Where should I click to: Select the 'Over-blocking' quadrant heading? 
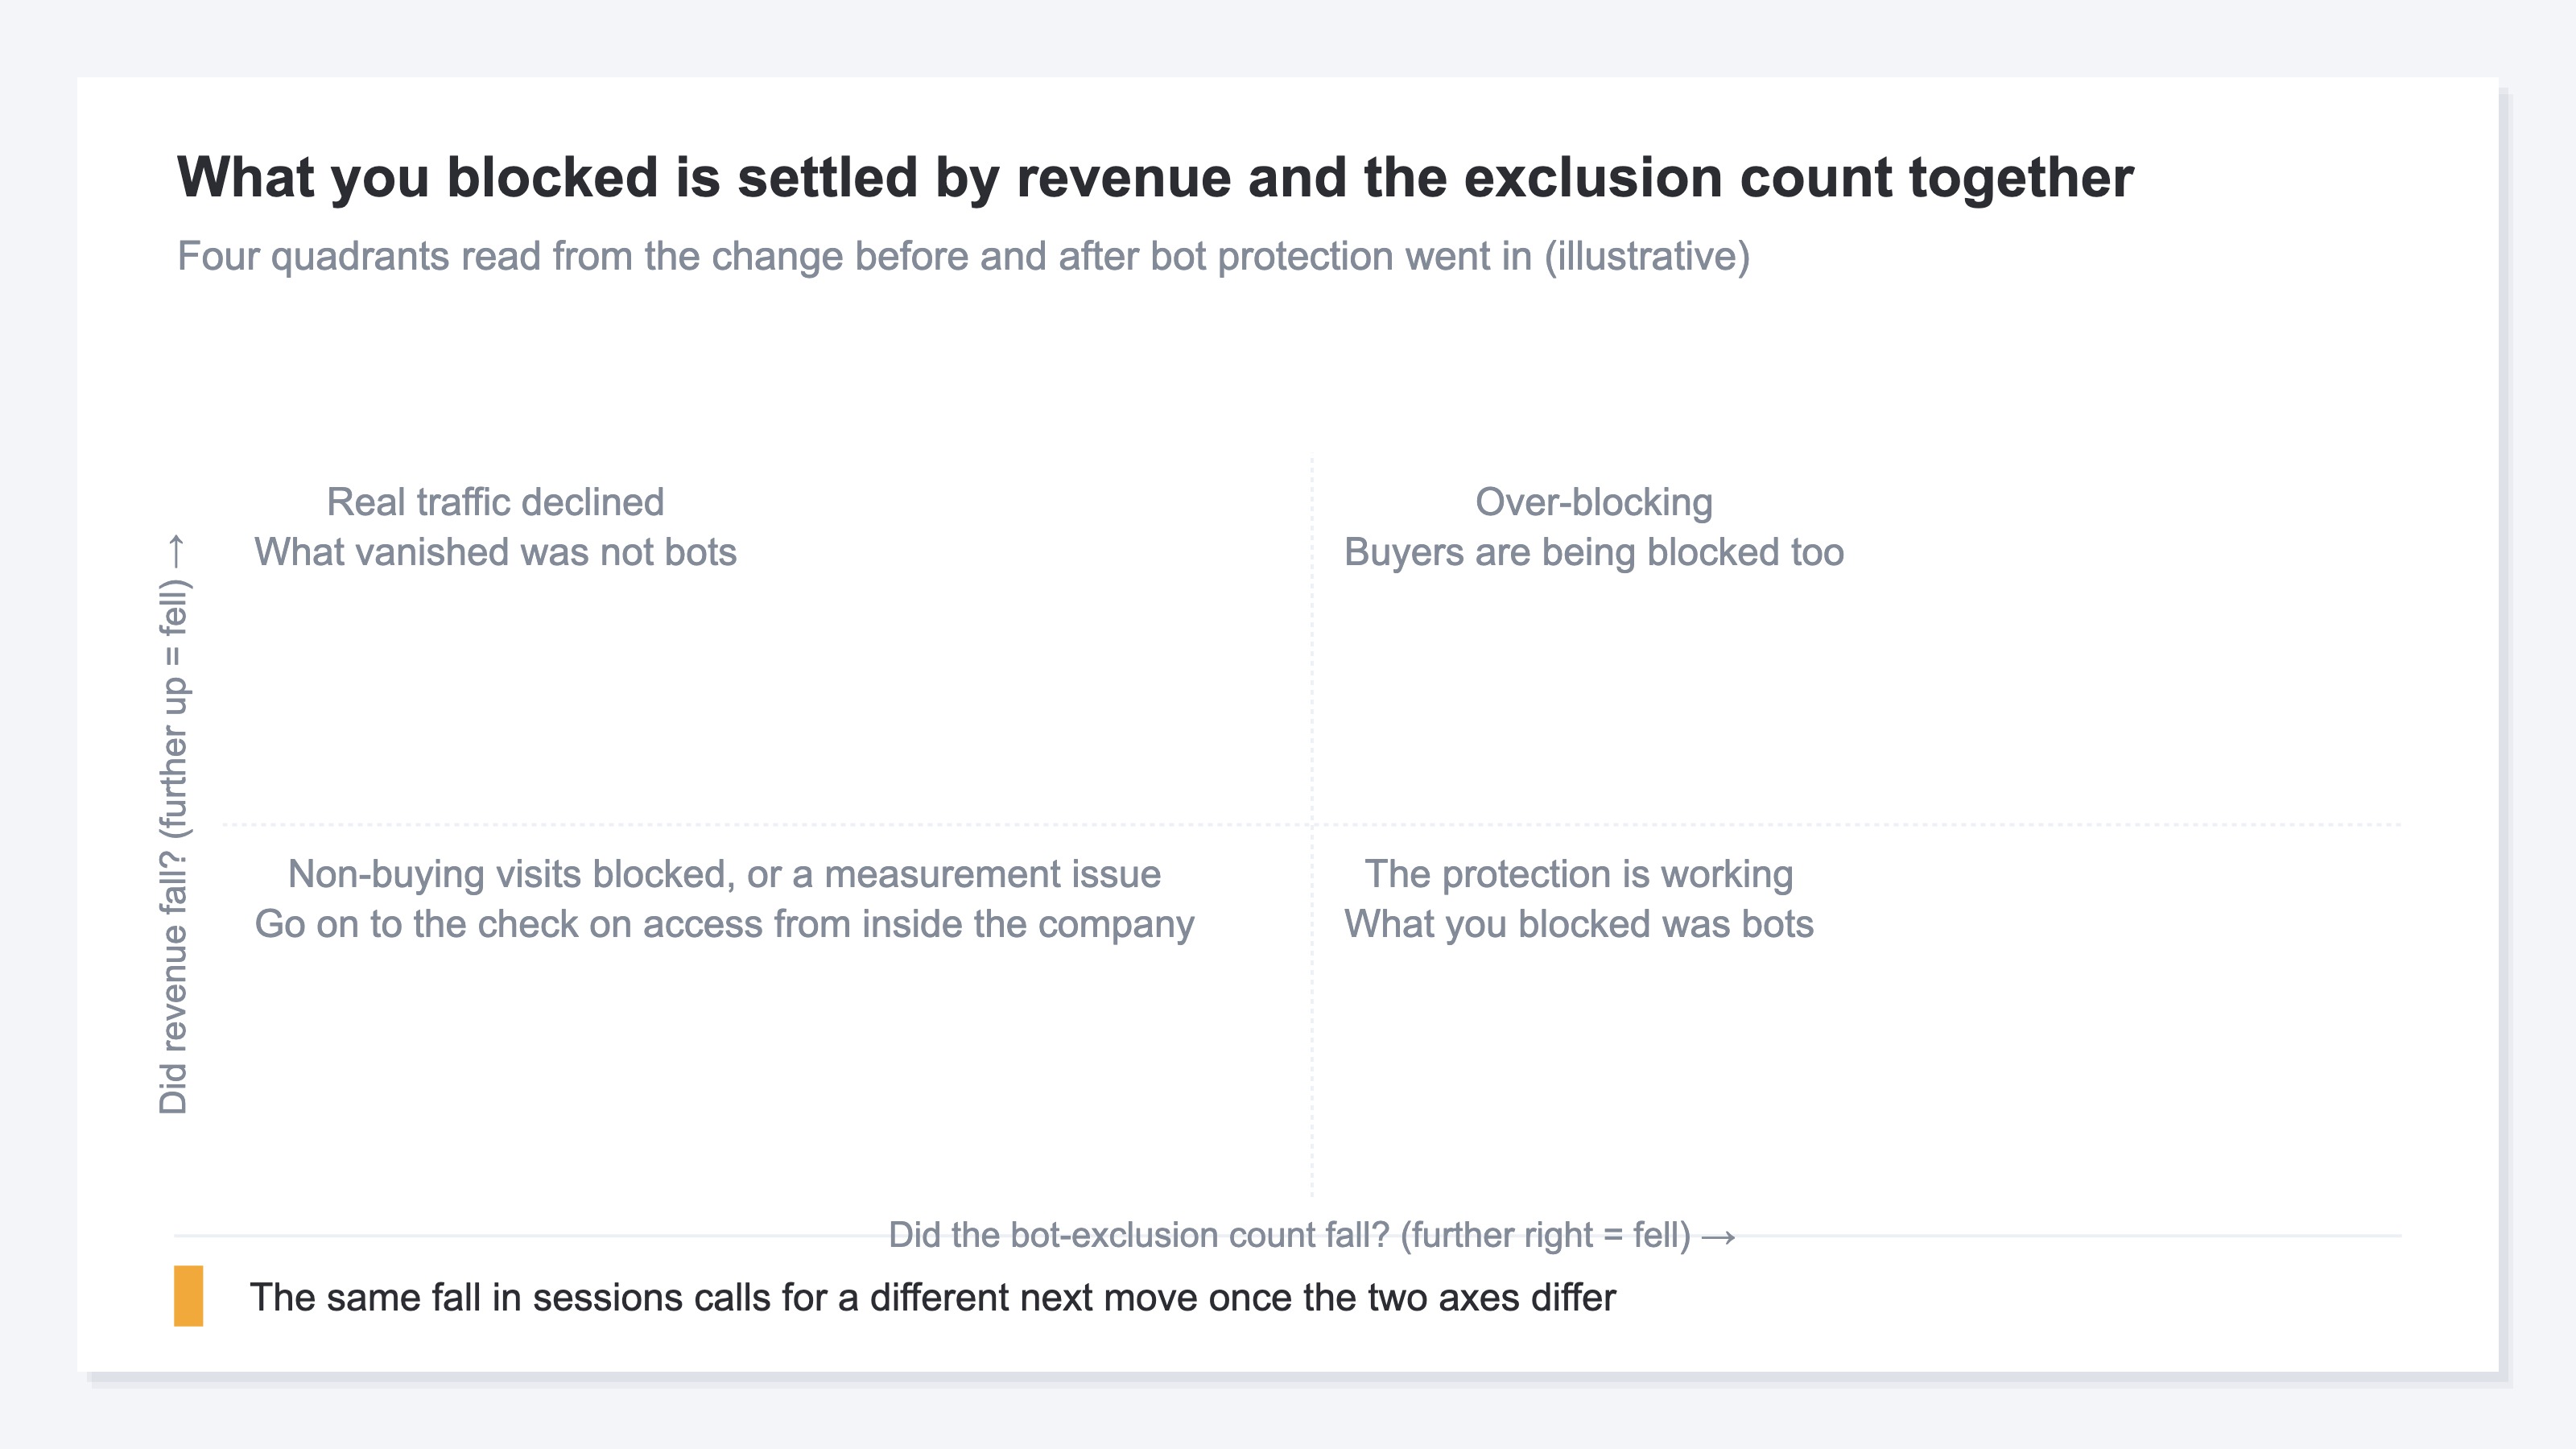tap(1594, 502)
